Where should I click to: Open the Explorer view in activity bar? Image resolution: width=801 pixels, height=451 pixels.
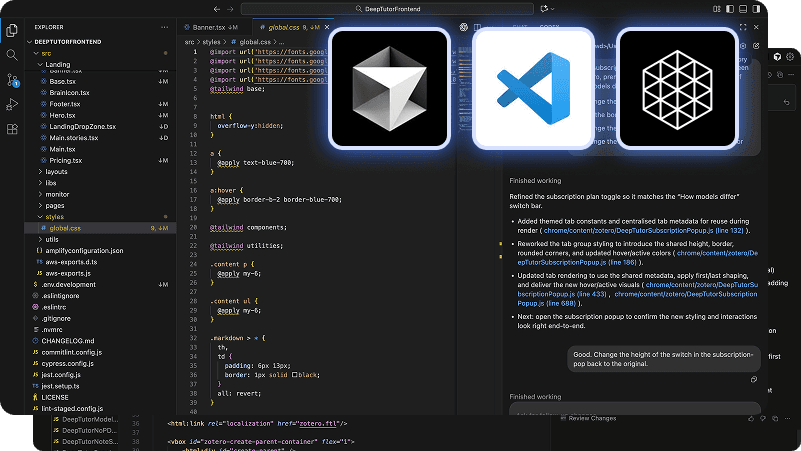(12, 31)
